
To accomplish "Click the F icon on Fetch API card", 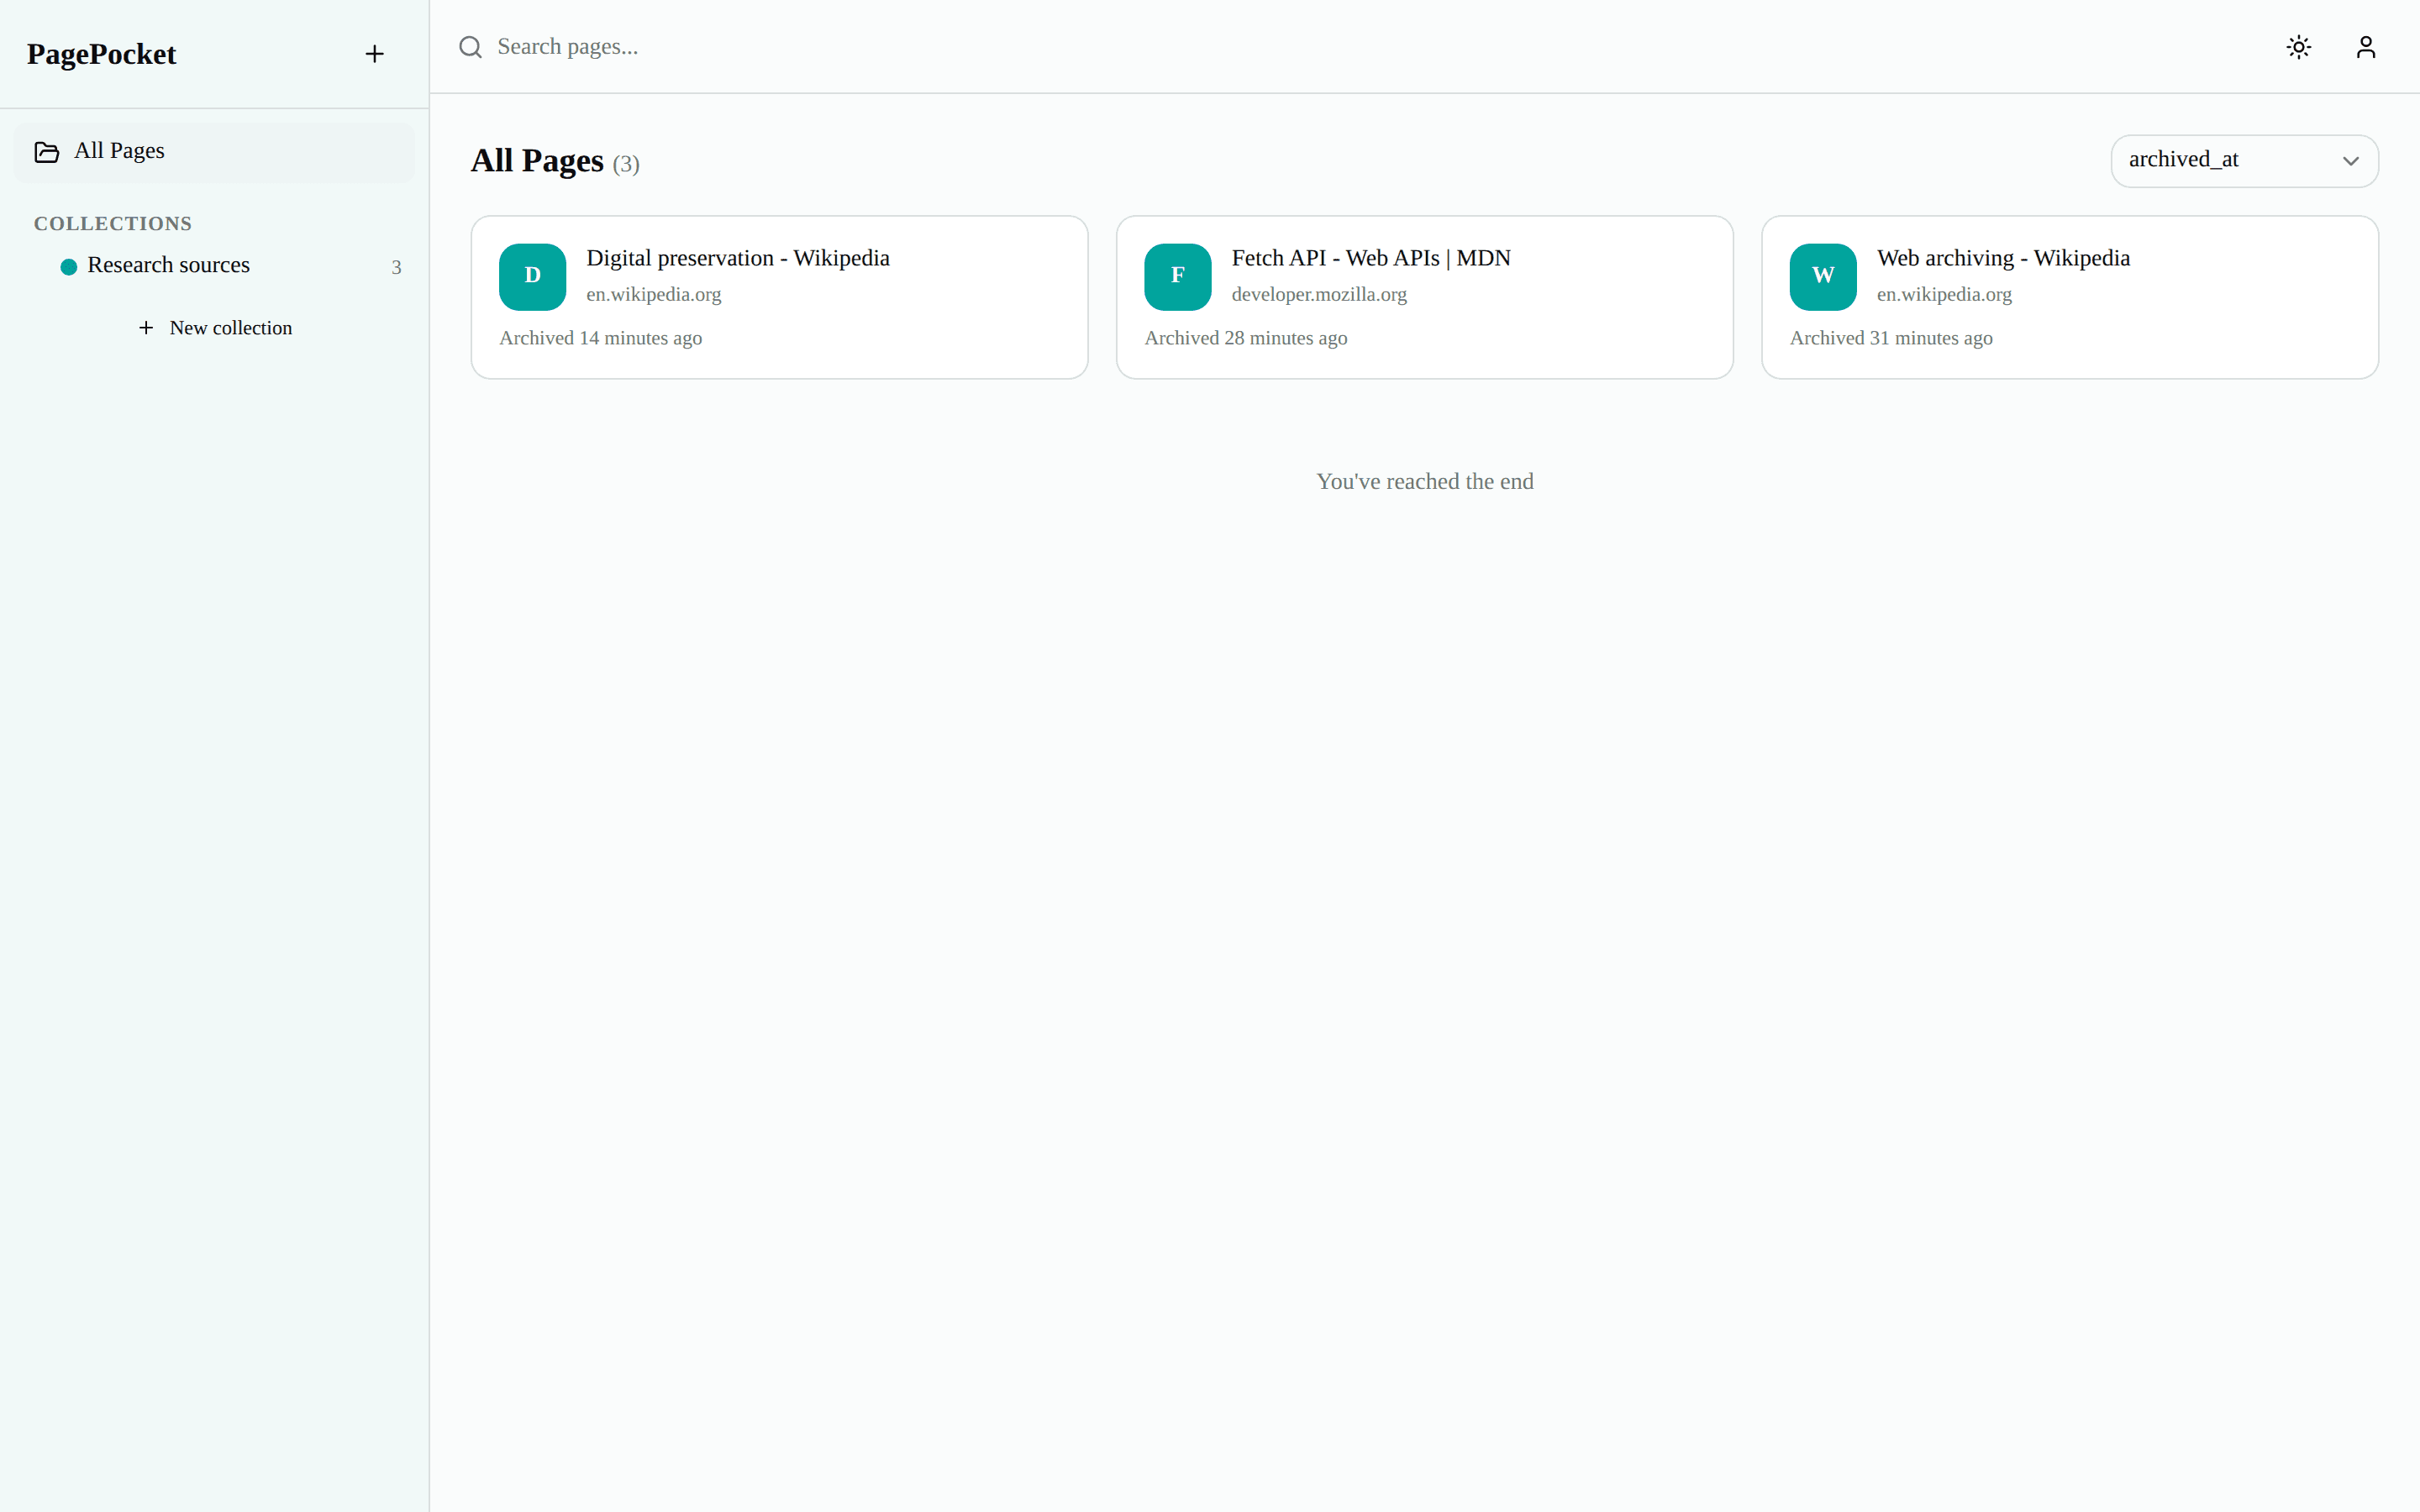I will pyautogui.click(x=1178, y=277).
